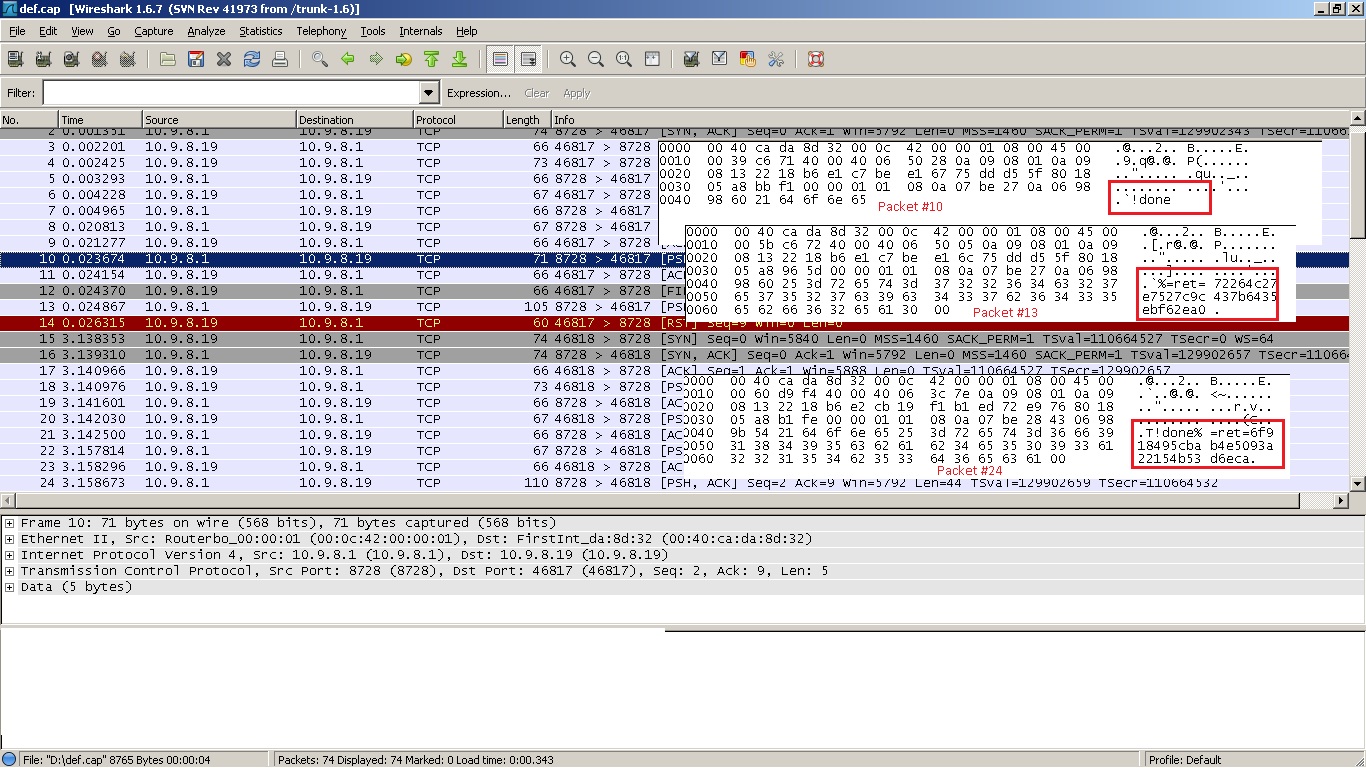The width and height of the screenshot is (1366, 768).
Task: Expand the Transmission Control Protocol node
Action: point(10,571)
